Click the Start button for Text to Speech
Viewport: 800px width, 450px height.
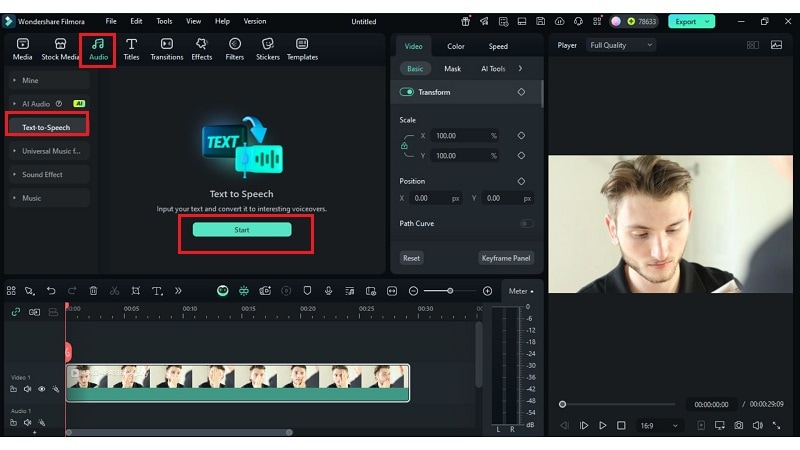coord(242,230)
